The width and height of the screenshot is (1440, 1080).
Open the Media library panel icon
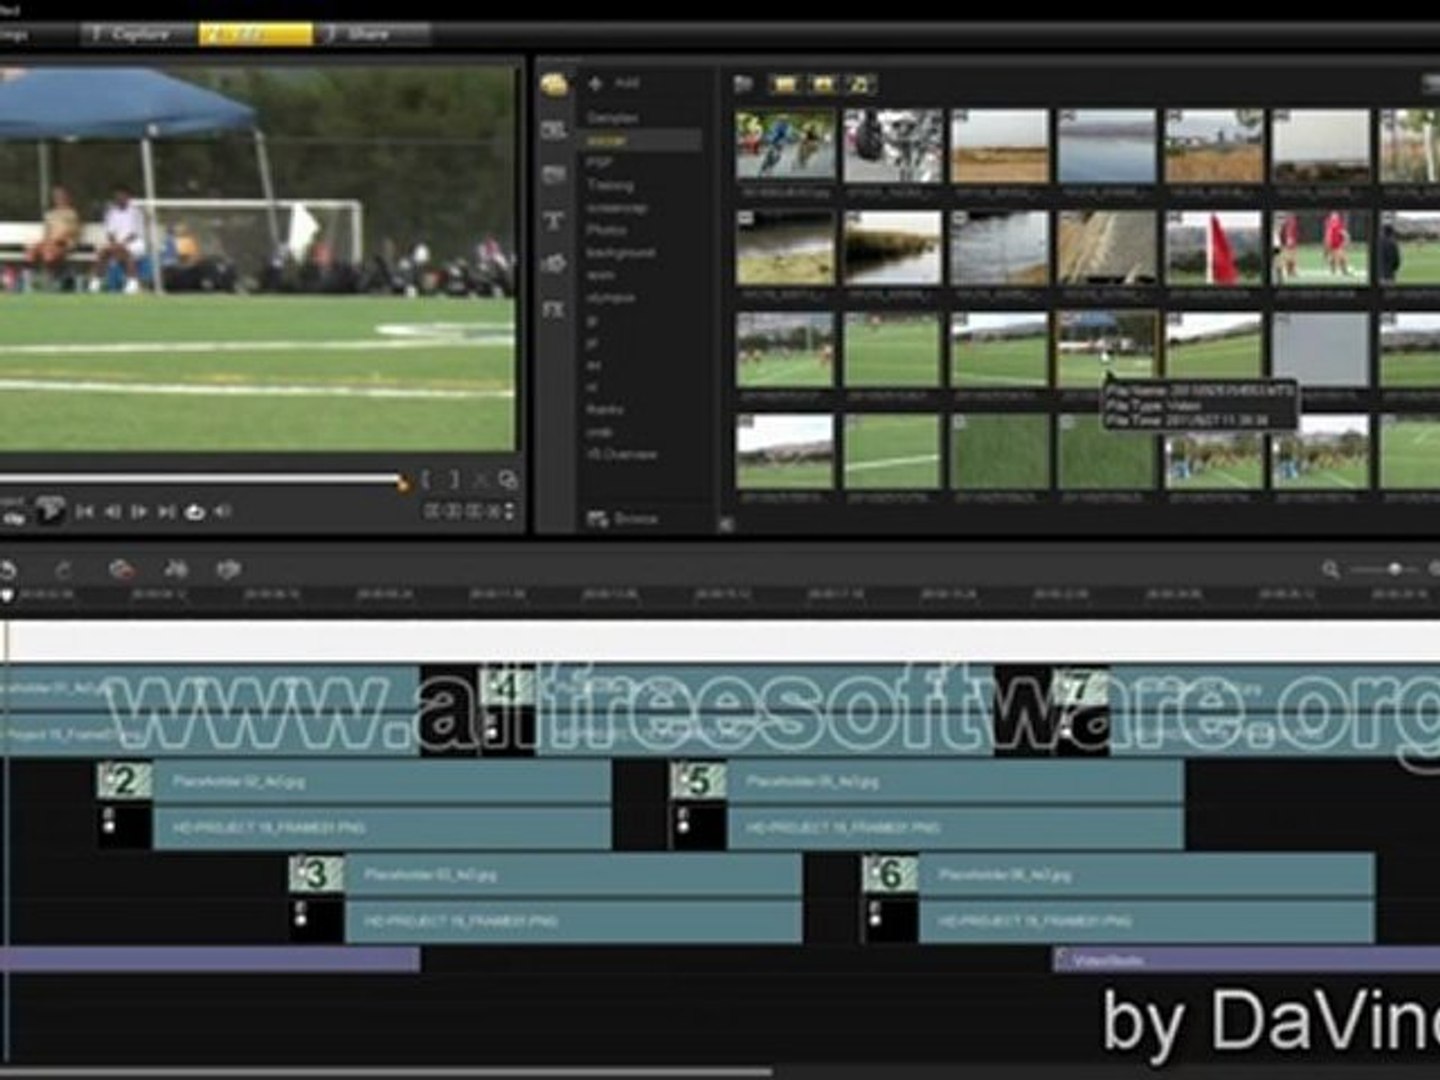click(x=554, y=84)
